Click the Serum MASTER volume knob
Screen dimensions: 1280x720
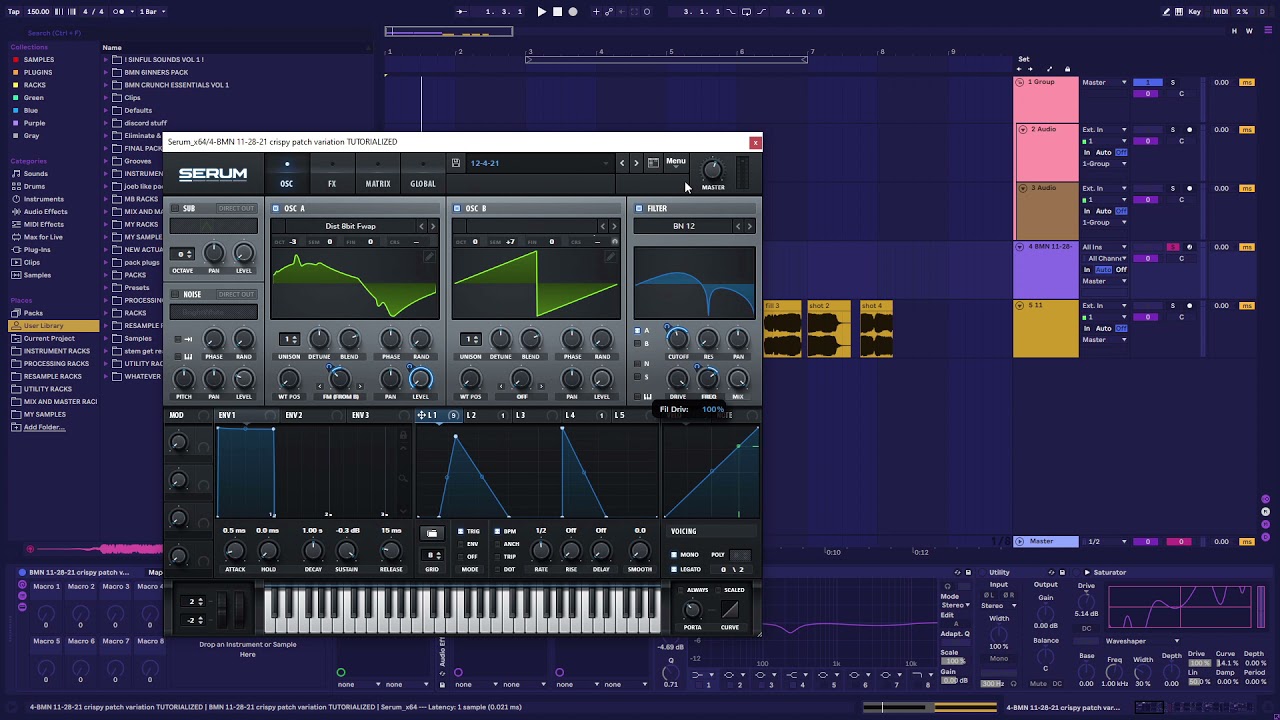click(712, 169)
